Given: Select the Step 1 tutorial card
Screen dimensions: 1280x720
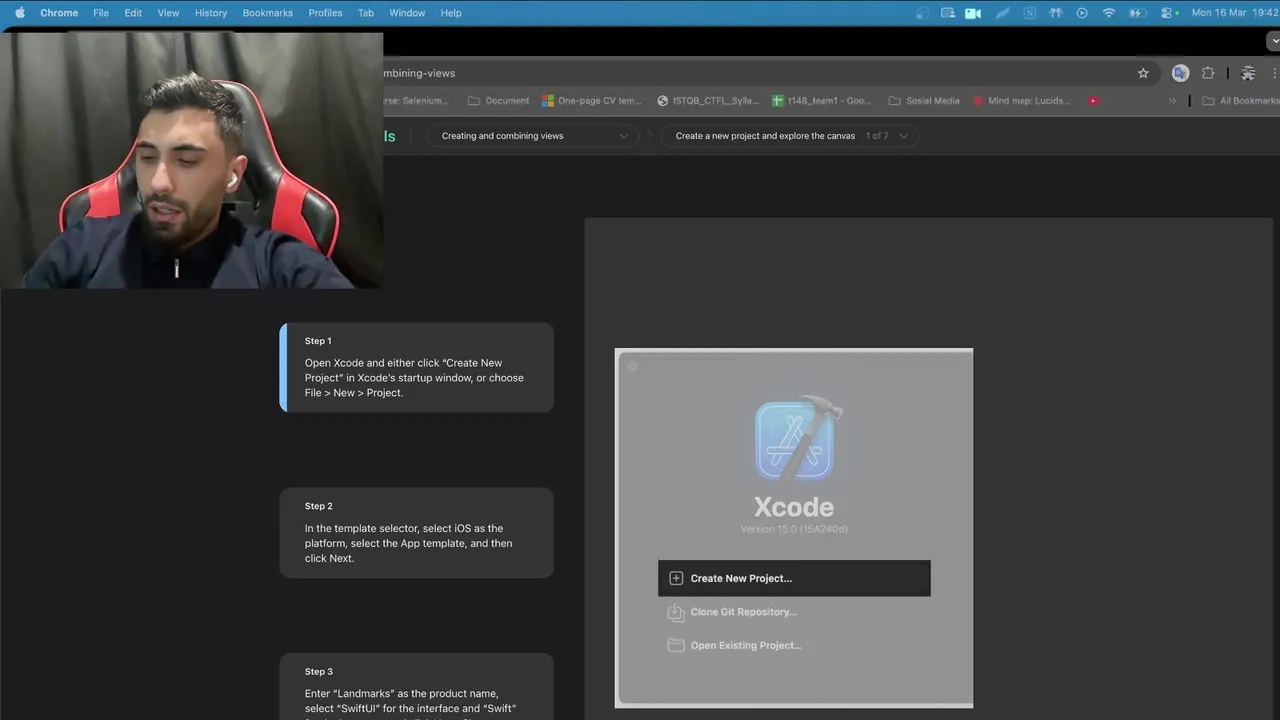Looking at the screenshot, I should coord(417,367).
